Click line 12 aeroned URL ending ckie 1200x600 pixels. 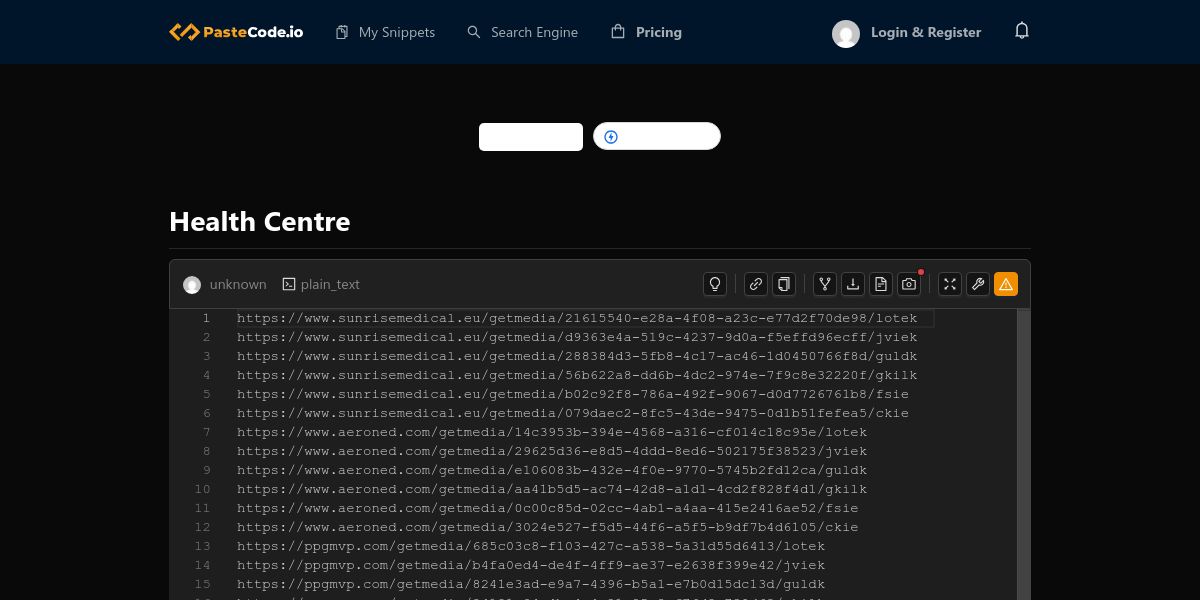point(548,527)
